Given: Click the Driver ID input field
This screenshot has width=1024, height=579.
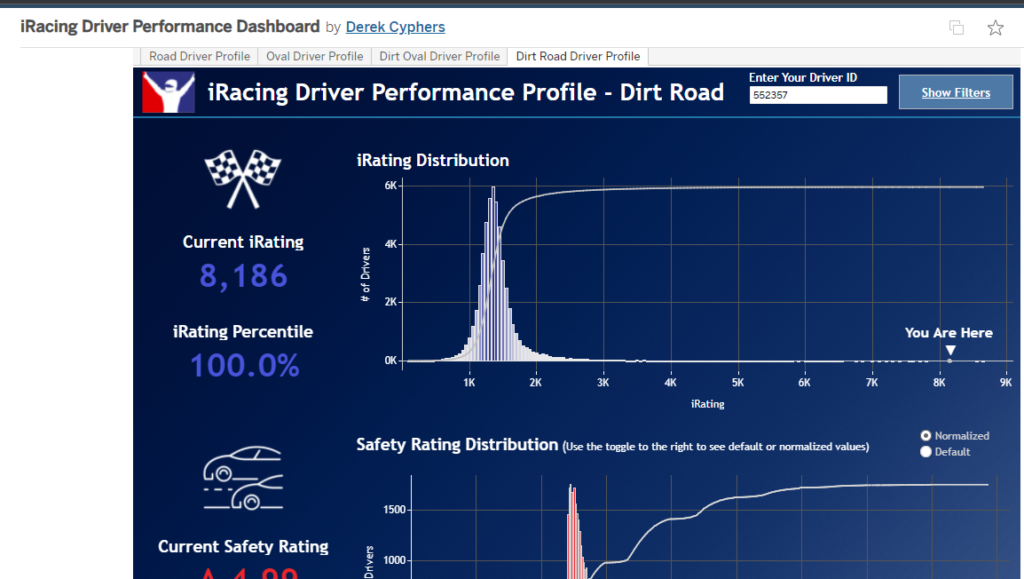Looking at the screenshot, I should [818, 95].
